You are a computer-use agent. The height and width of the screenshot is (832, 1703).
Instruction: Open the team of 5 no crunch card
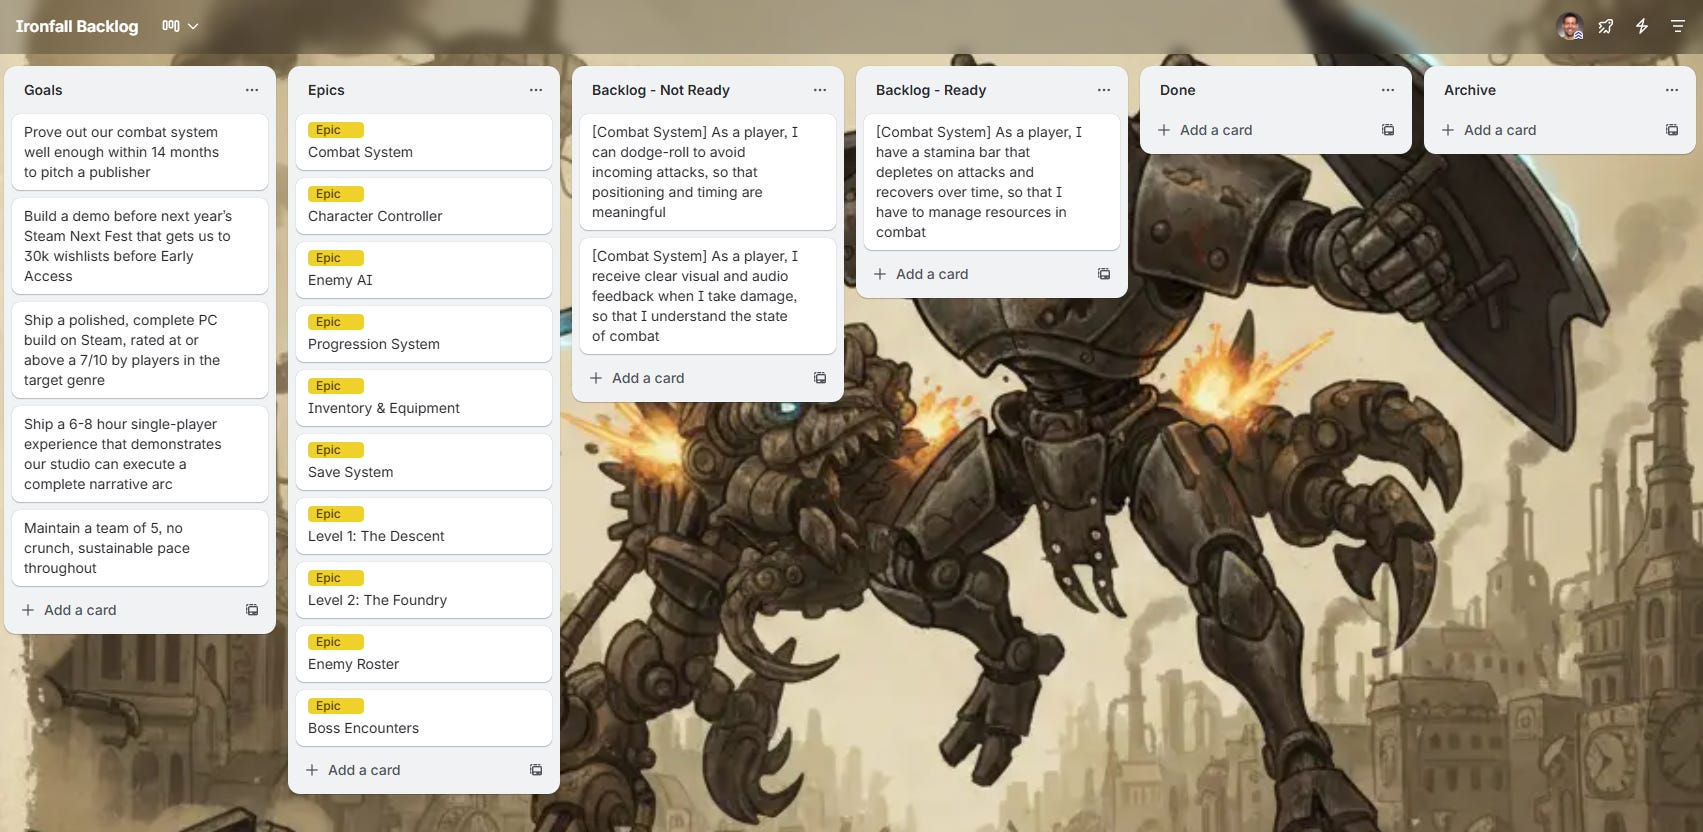point(140,548)
